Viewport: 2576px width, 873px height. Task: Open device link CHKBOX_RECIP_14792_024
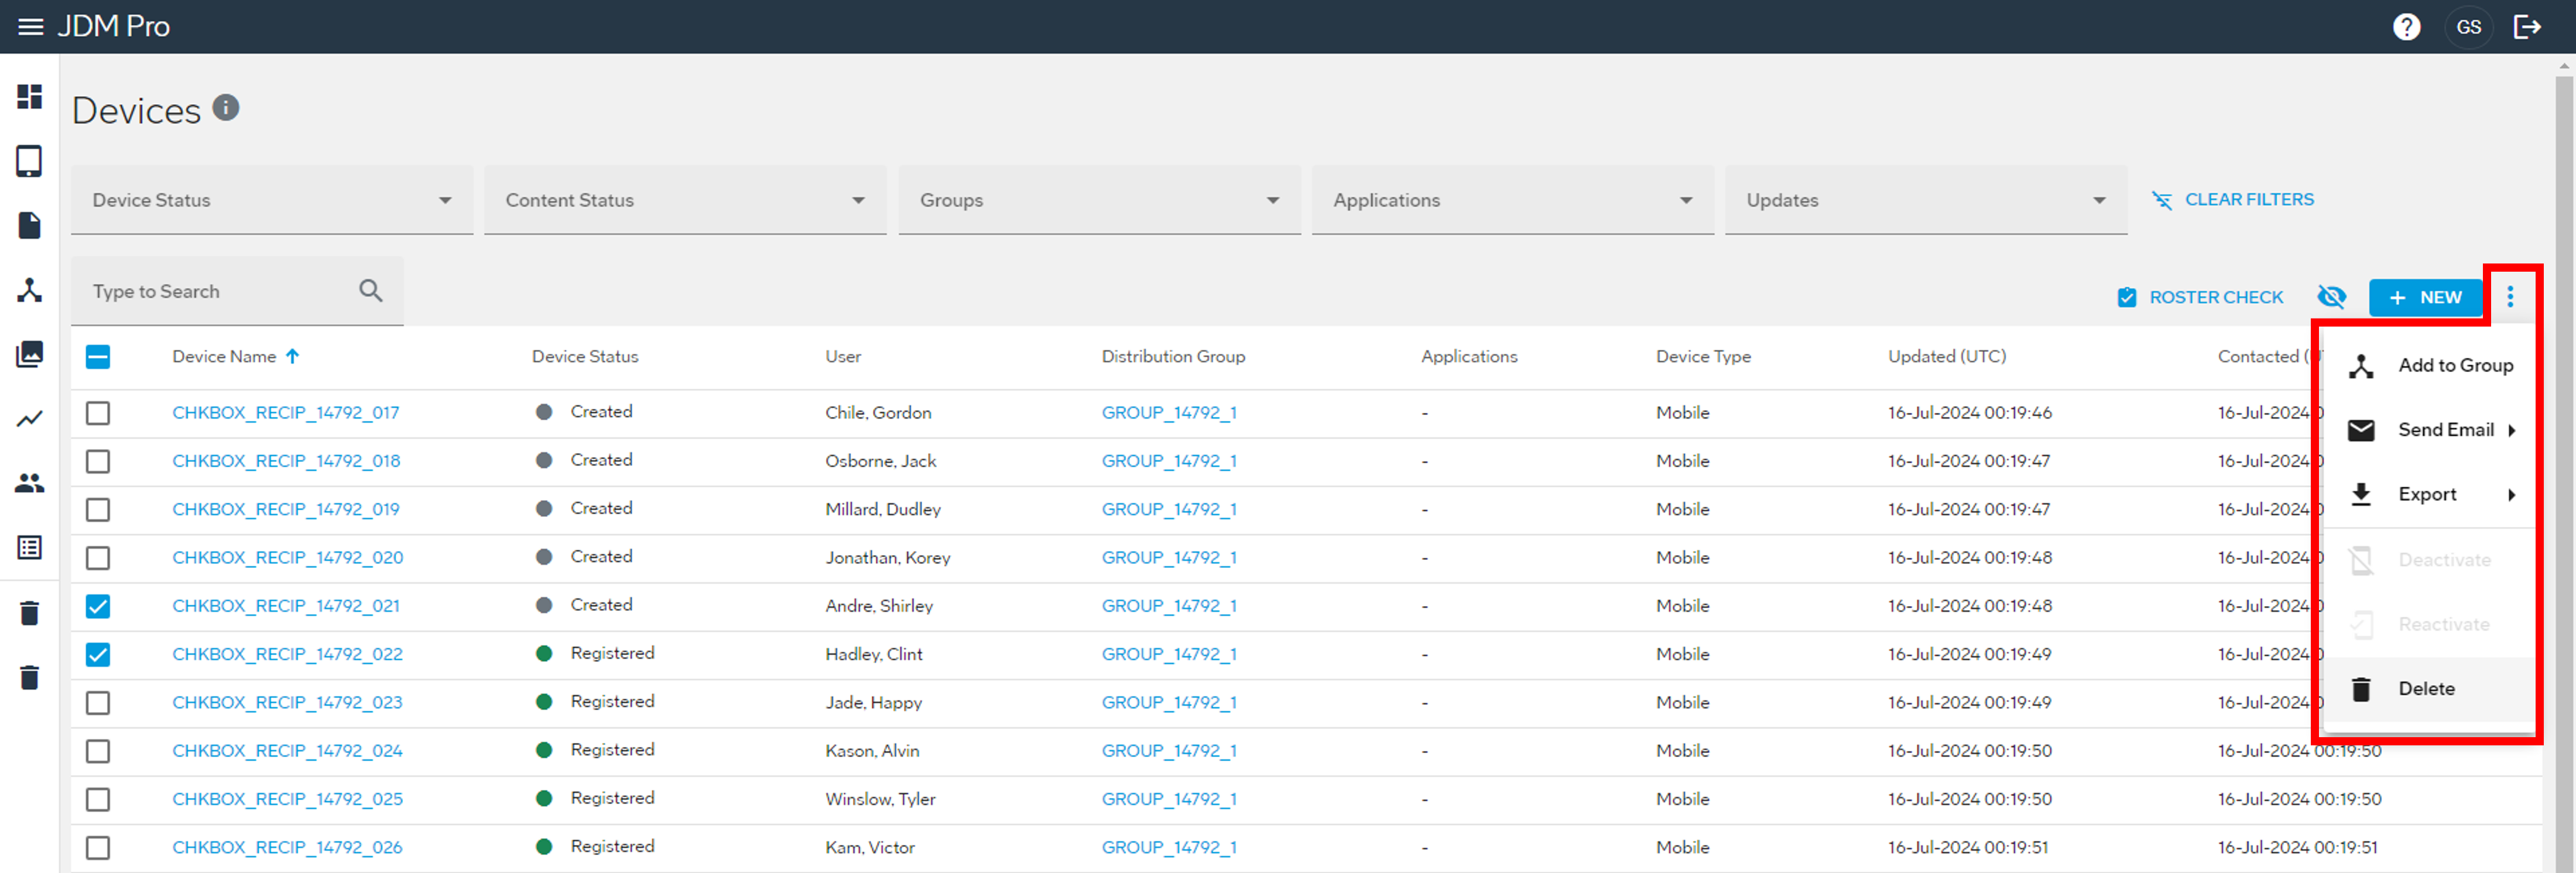[x=287, y=751]
